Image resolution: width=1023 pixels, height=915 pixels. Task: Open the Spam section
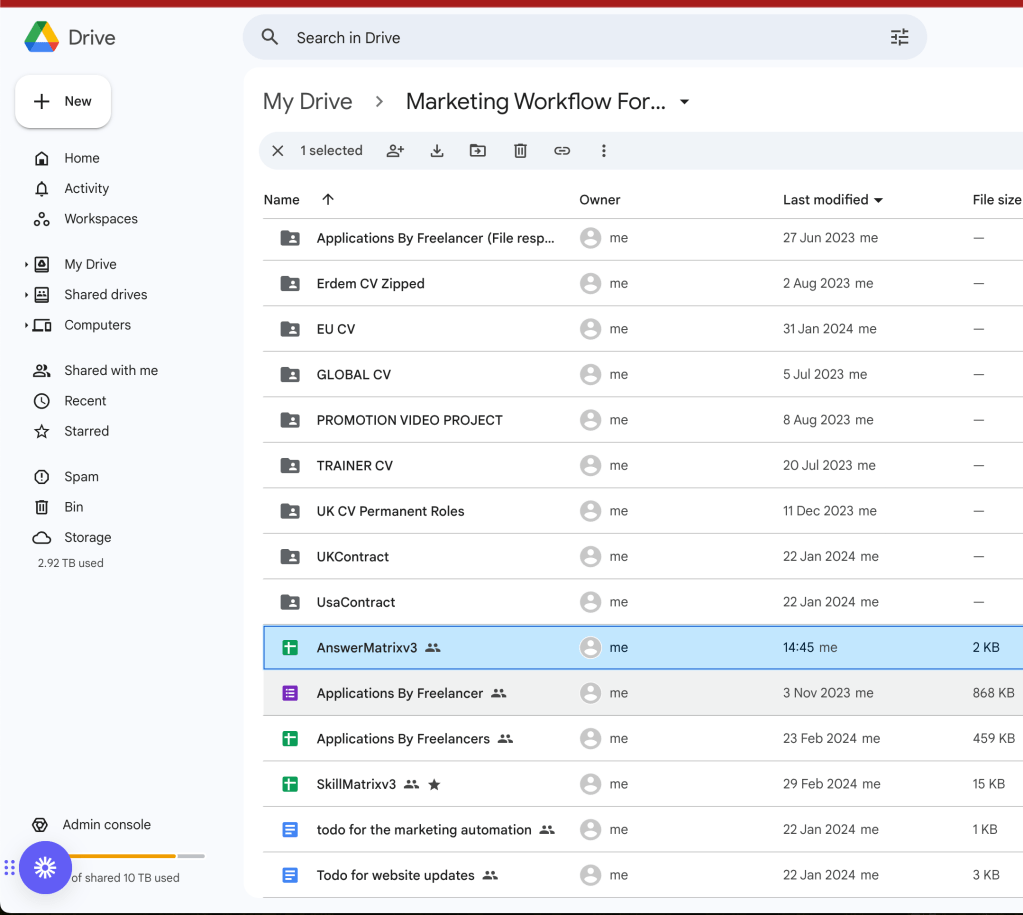[81, 477]
